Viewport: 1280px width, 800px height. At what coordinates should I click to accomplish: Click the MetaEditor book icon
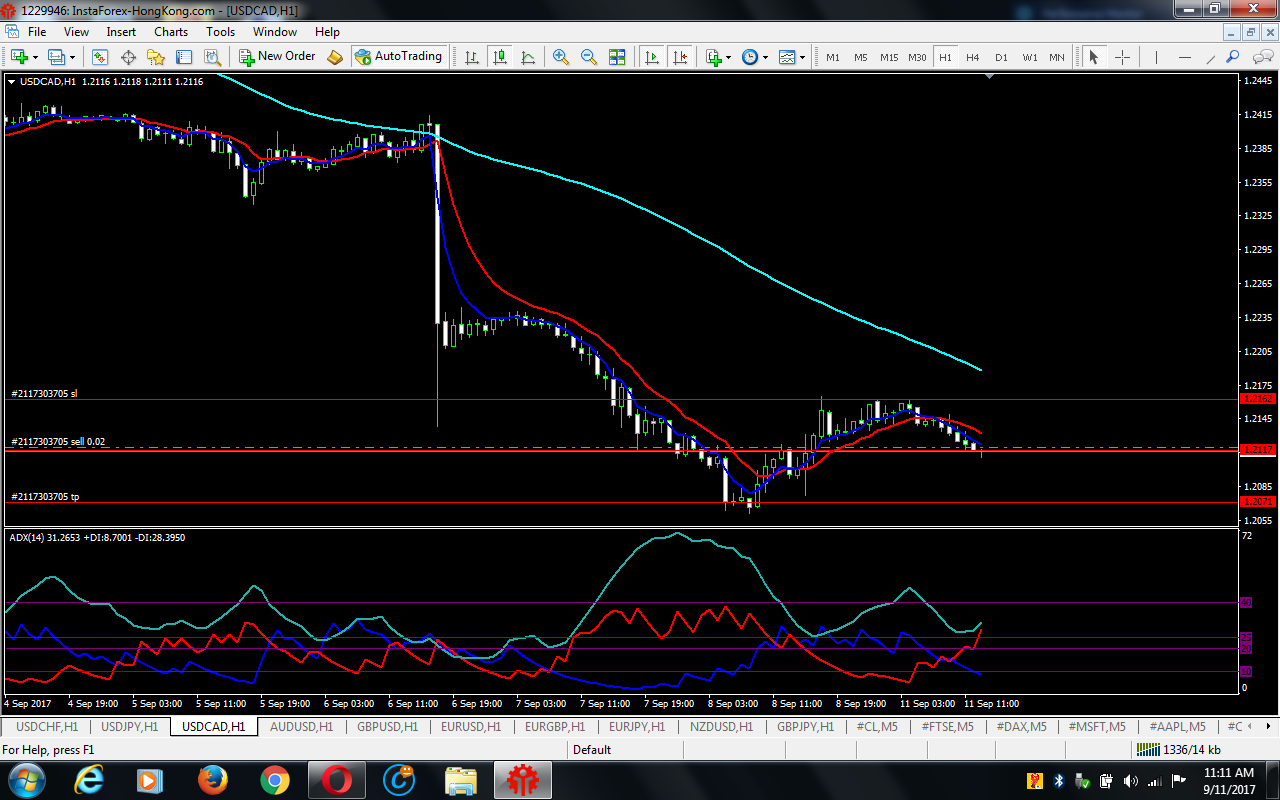pos(335,57)
